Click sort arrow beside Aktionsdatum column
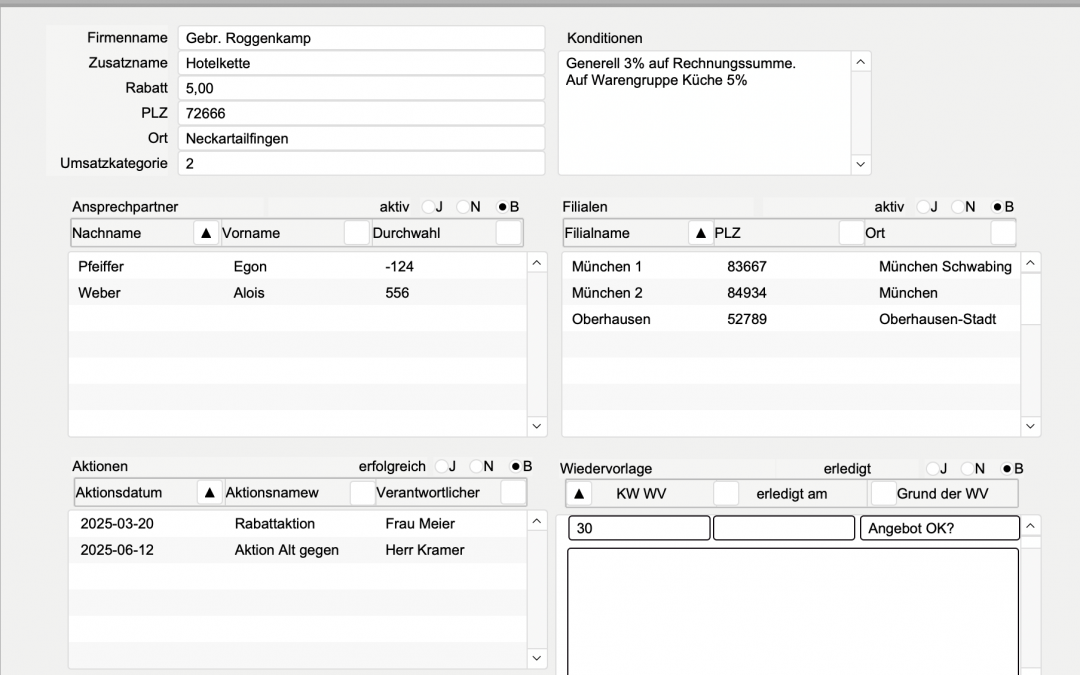Viewport: 1080px width, 675px height. point(210,492)
